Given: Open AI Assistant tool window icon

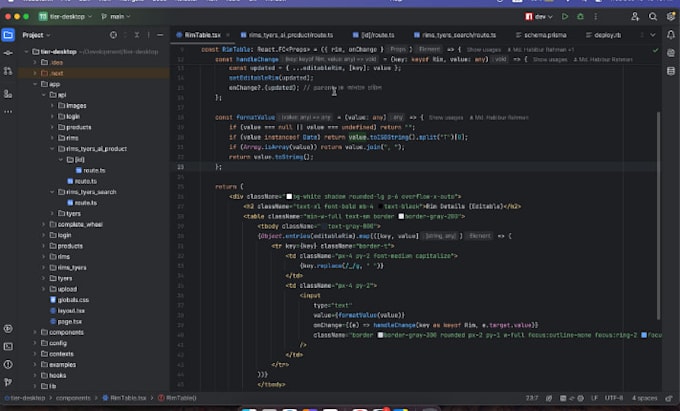Looking at the screenshot, I should coord(671,53).
